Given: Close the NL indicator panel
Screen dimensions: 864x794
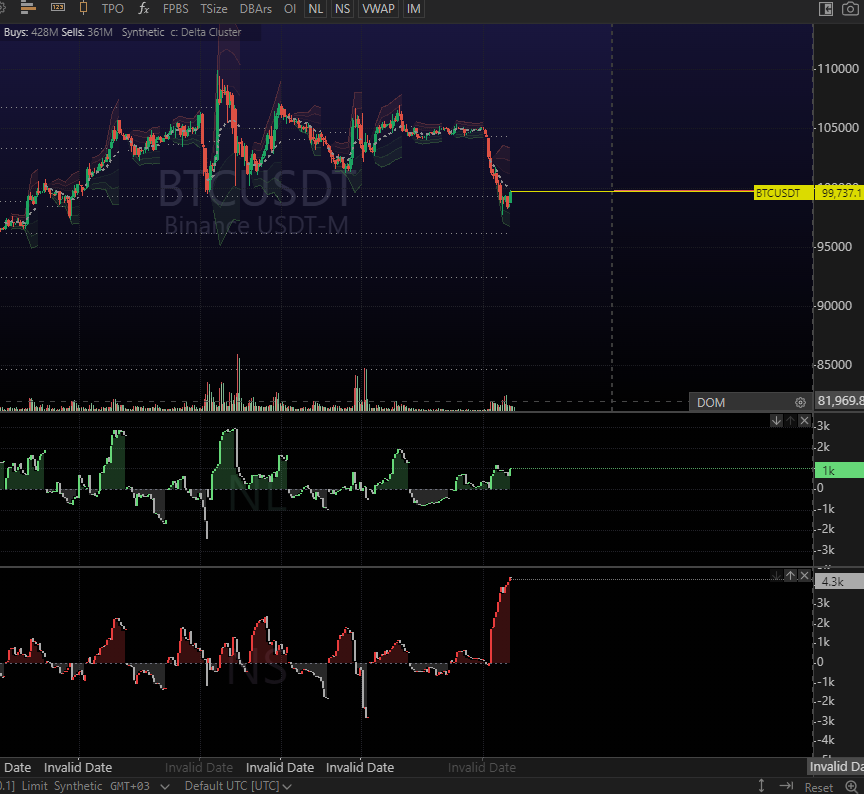Looking at the screenshot, I should click(804, 421).
